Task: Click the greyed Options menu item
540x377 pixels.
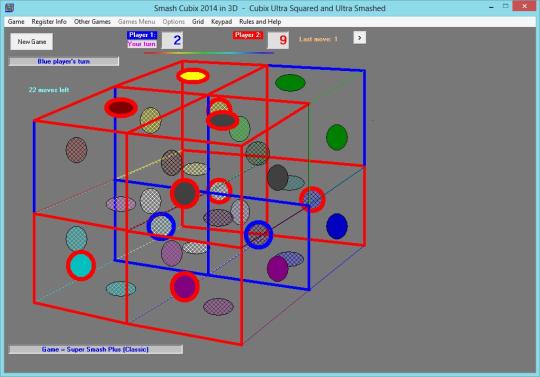Action: [x=174, y=22]
